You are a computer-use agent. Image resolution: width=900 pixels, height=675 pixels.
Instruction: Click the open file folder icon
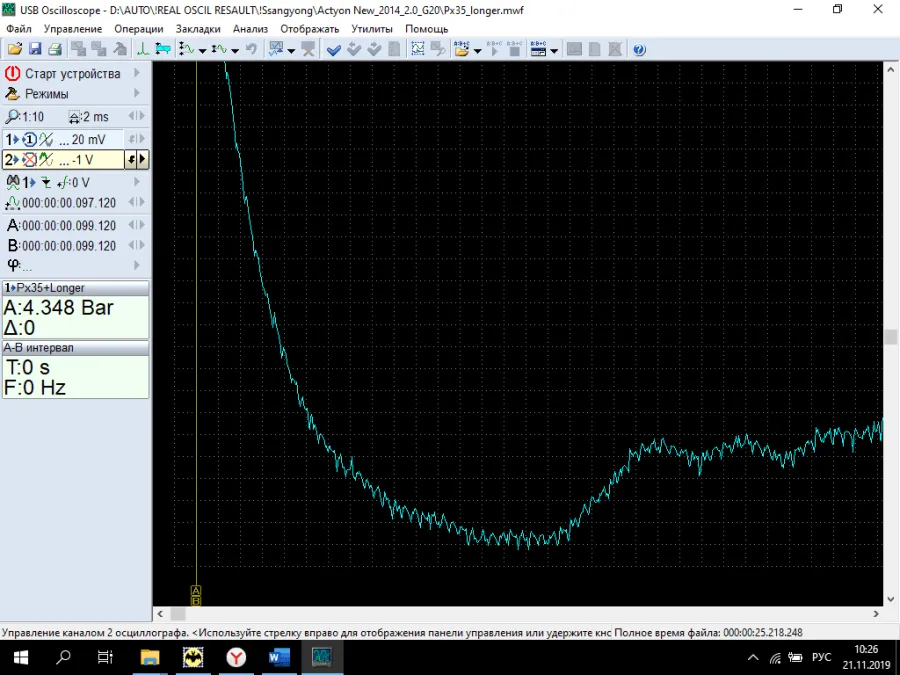(15, 49)
